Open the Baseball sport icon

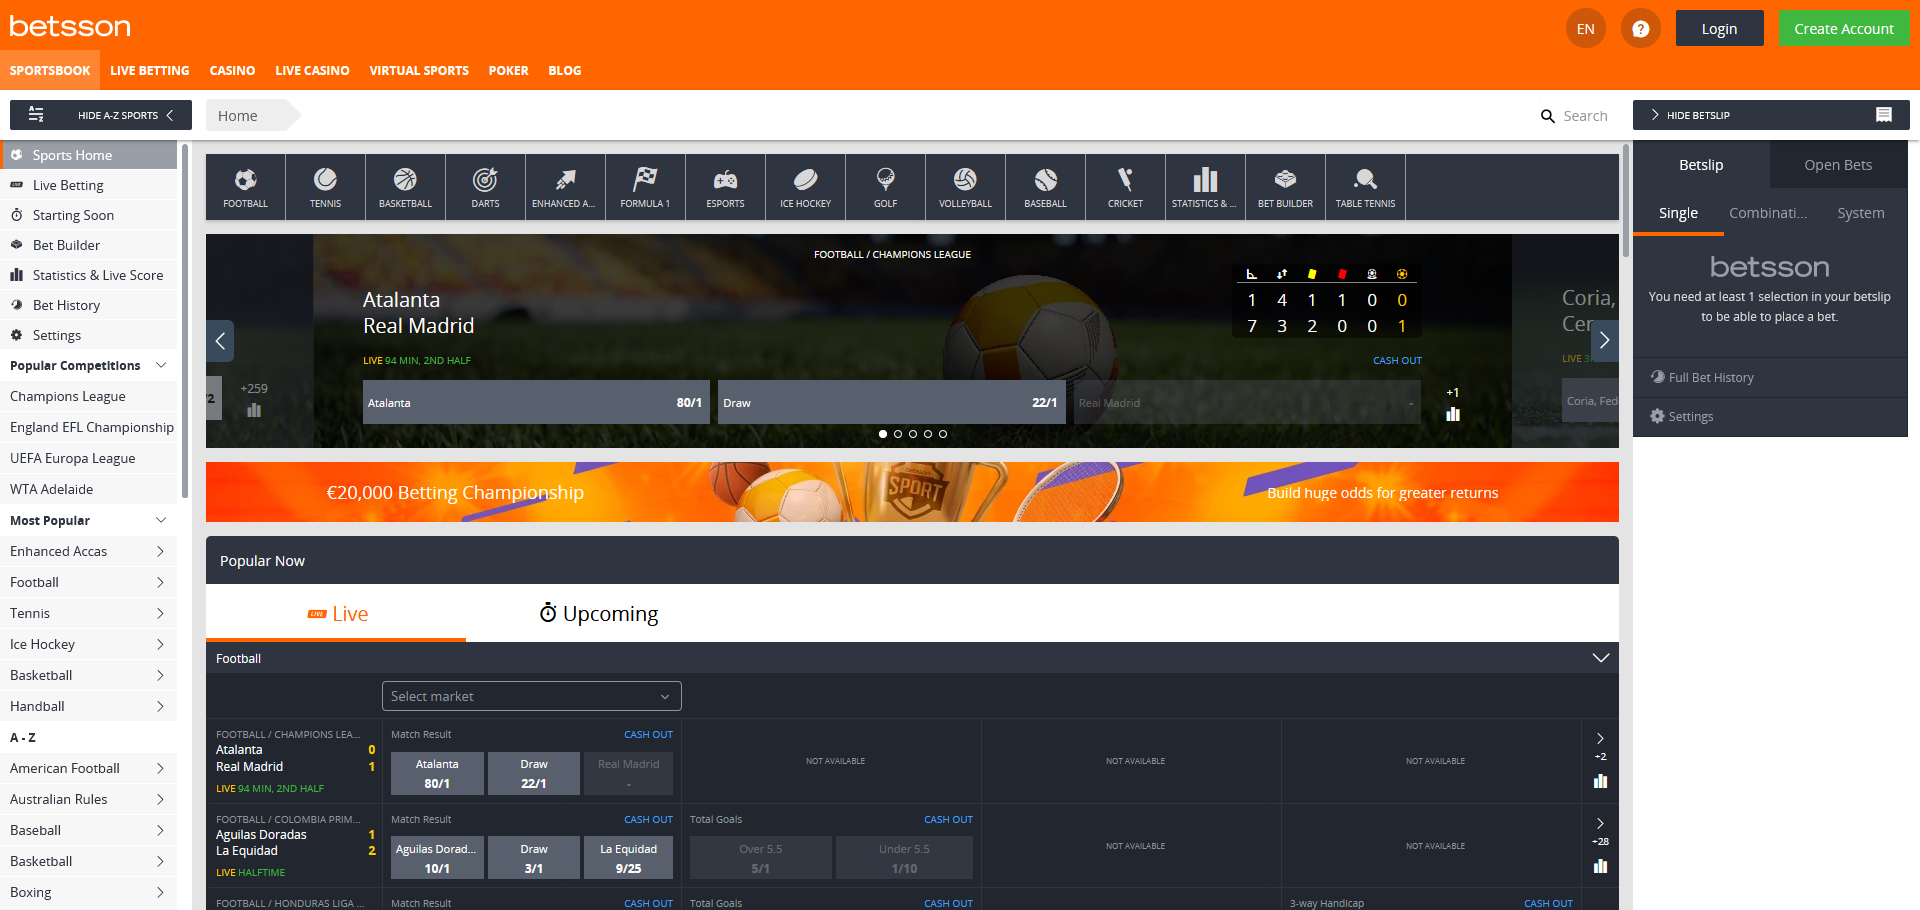(1045, 187)
